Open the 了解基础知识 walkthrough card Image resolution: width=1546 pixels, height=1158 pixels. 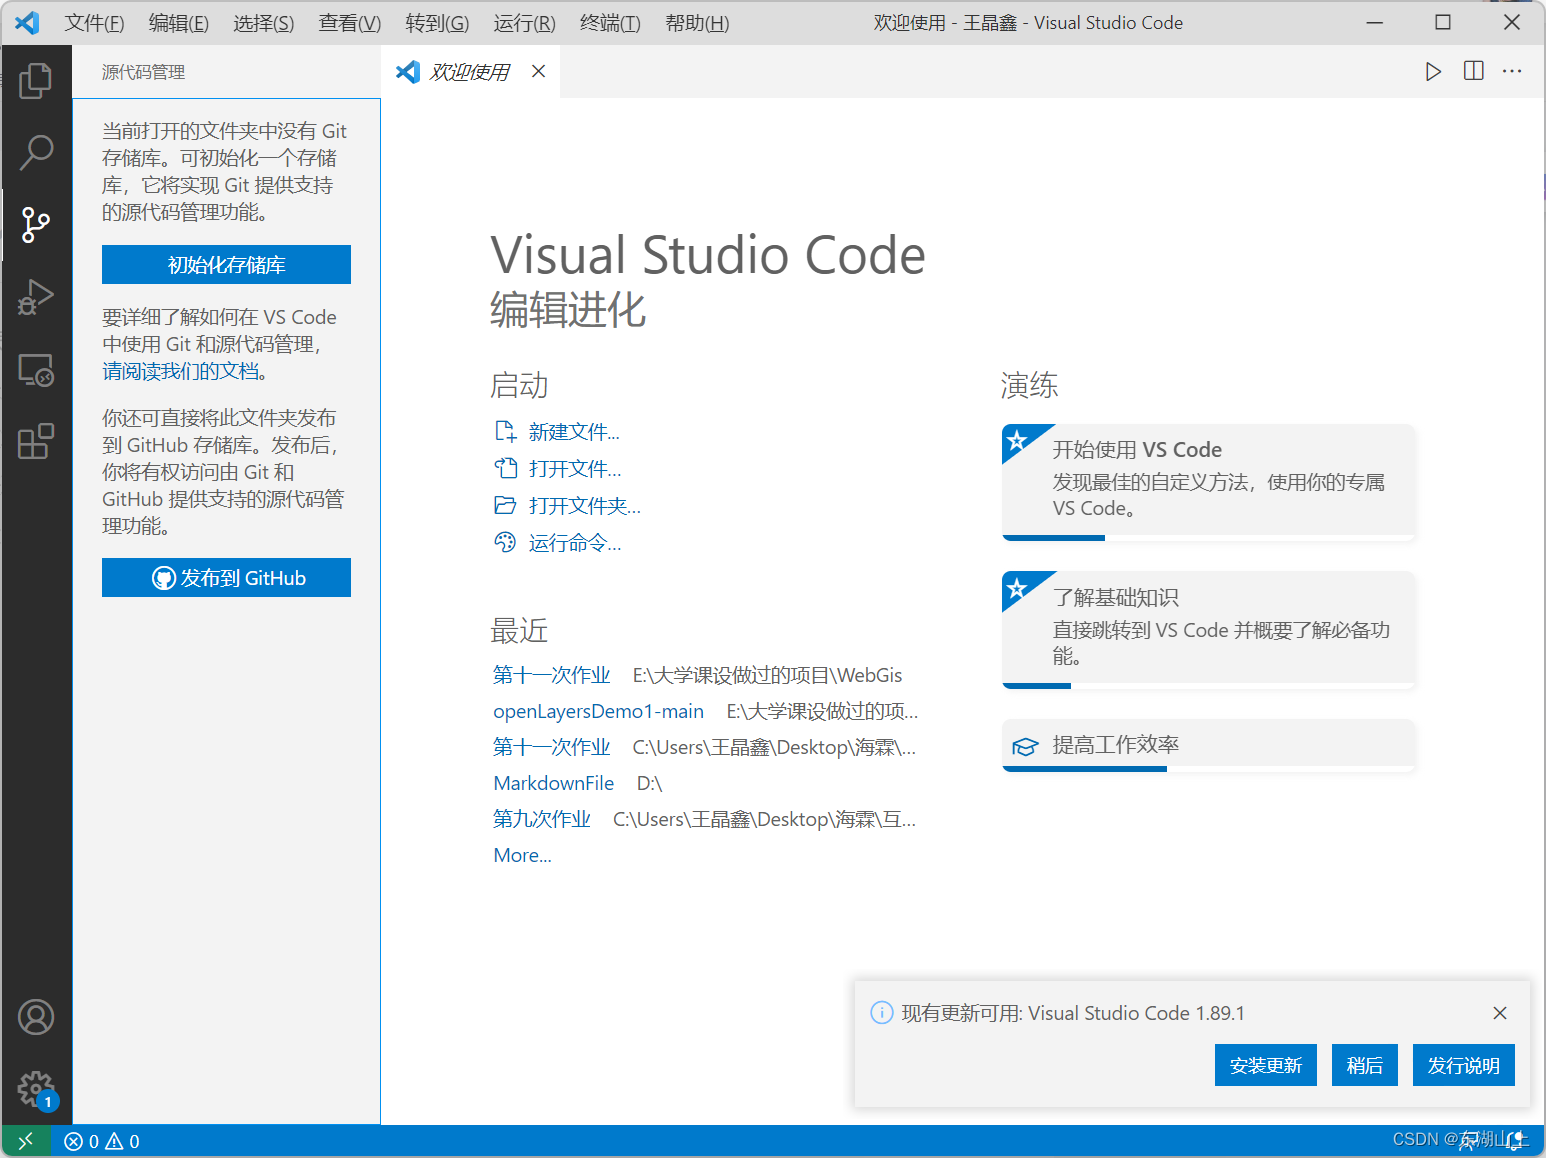1208,630
